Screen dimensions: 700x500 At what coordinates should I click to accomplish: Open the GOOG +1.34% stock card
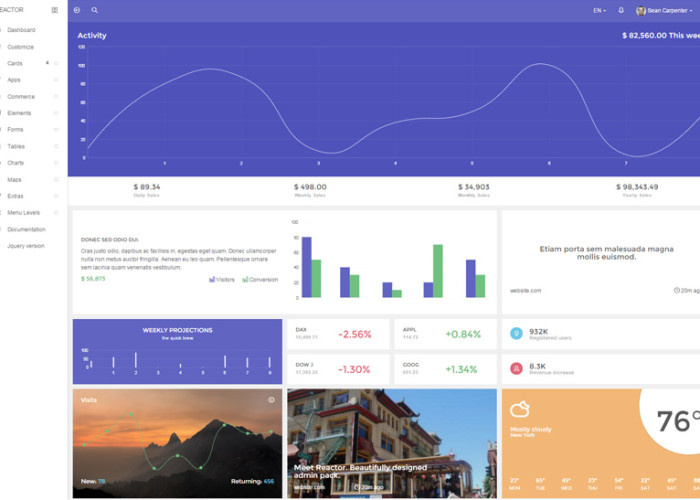446,369
